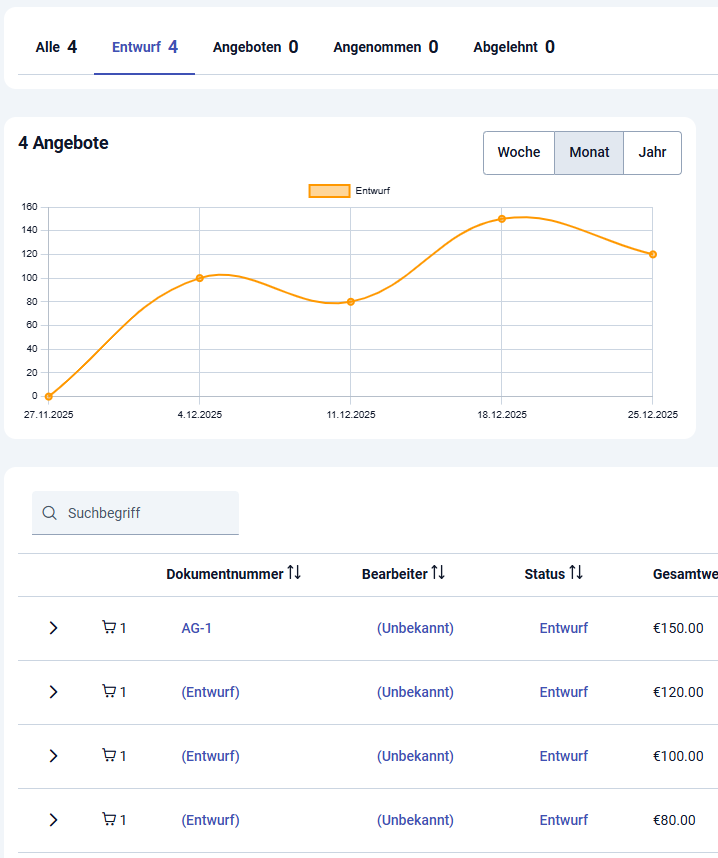Toggle the Entwurf legend swatch in the chart
718x858 pixels.
click(329, 191)
